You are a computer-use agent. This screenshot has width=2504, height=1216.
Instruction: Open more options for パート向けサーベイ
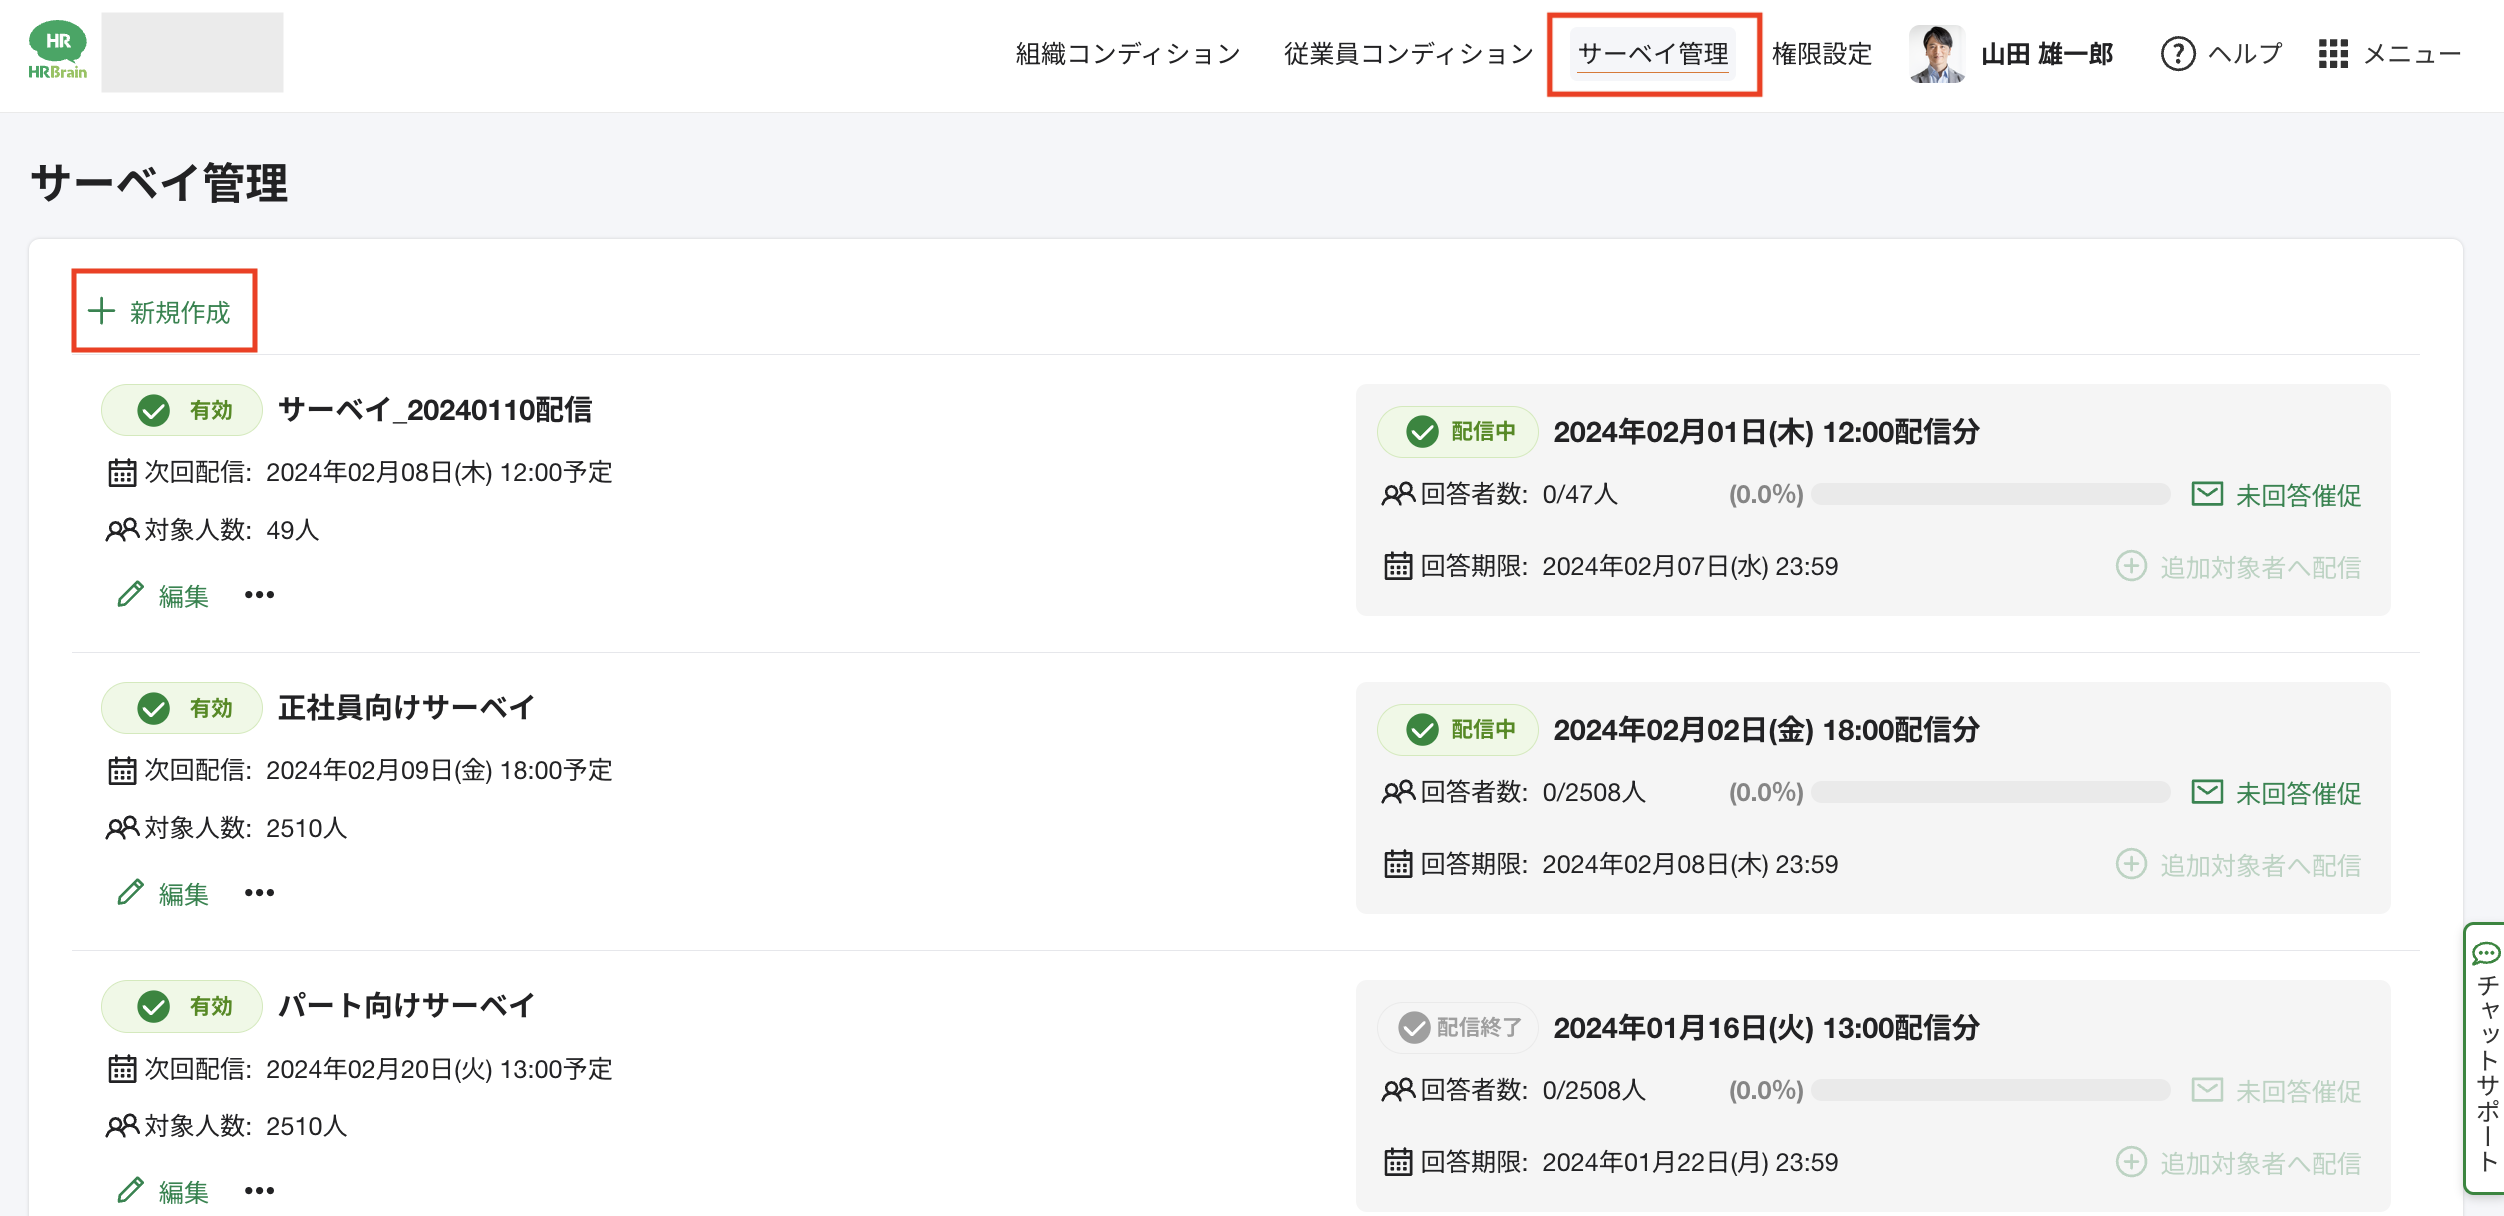[x=259, y=1191]
